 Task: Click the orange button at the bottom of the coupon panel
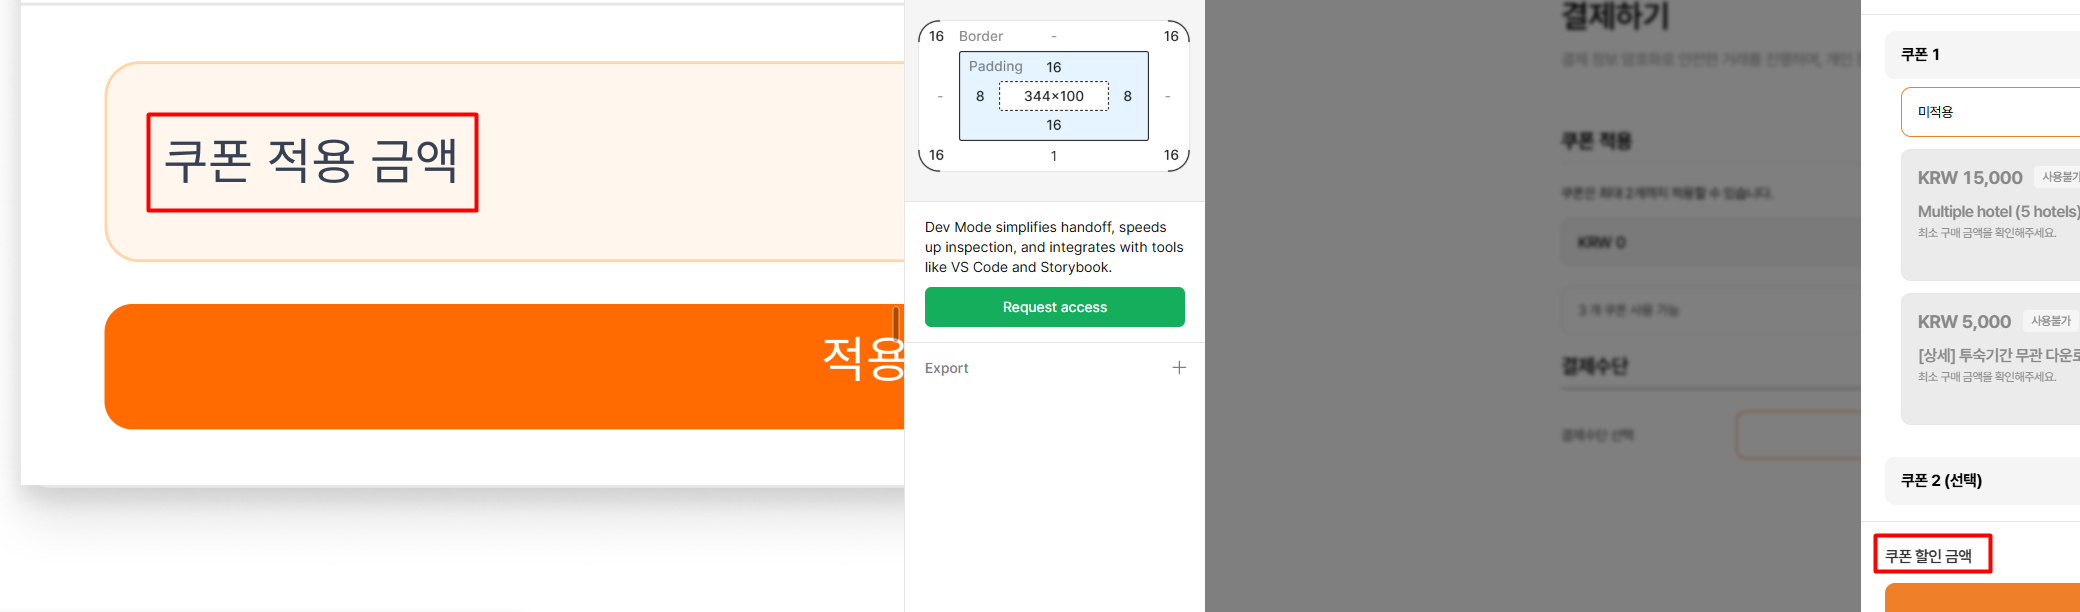coord(1982,598)
